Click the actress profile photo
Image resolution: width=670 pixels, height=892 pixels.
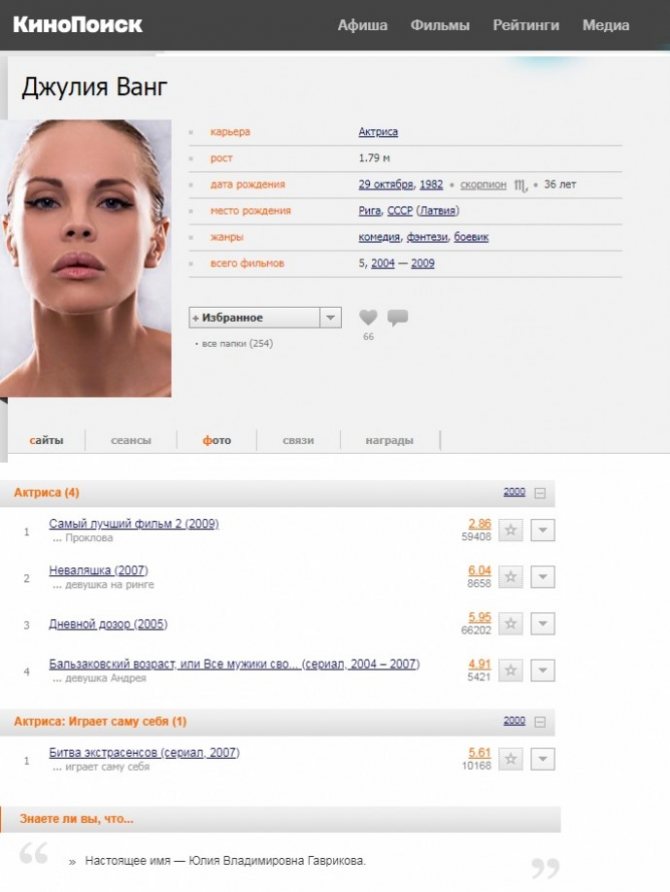click(x=86, y=258)
